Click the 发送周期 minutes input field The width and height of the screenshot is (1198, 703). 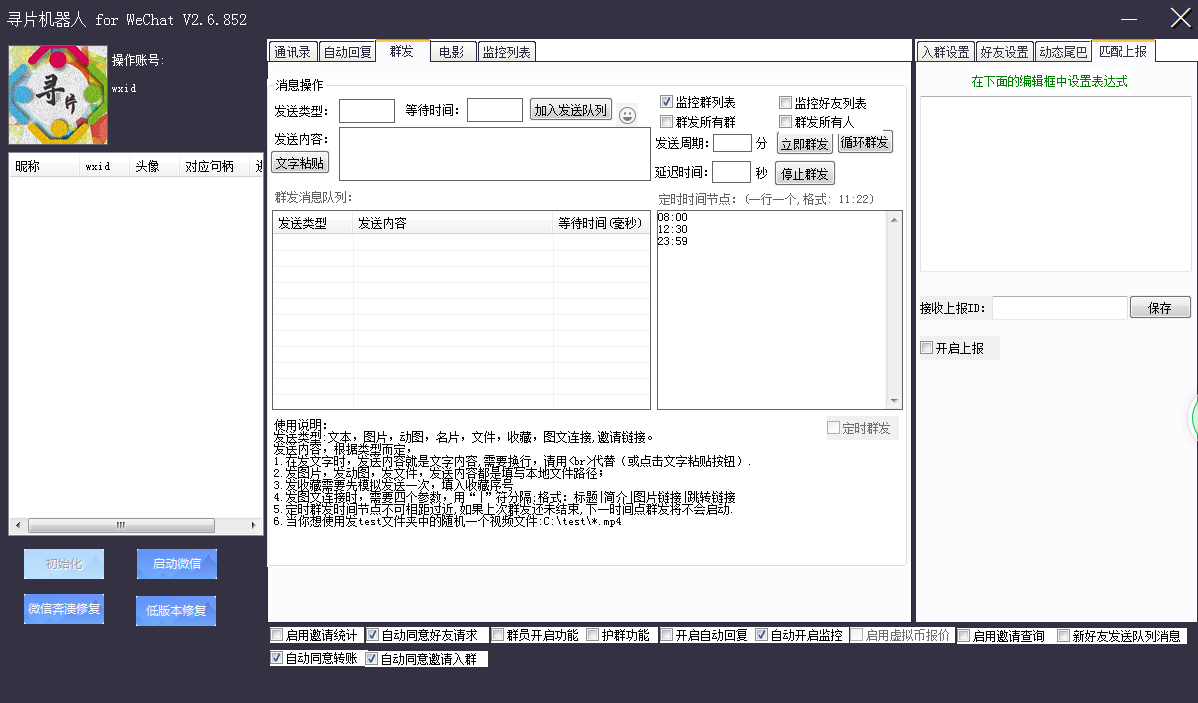[732, 143]
